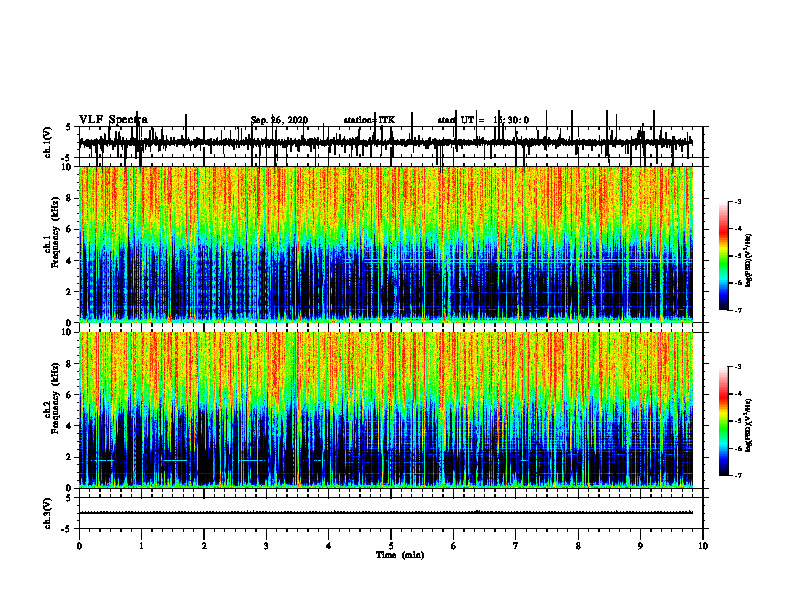This screenshot has height=612, width=792.
Task: Click the x-axis tick label '10'
Action: click(703, 546)
